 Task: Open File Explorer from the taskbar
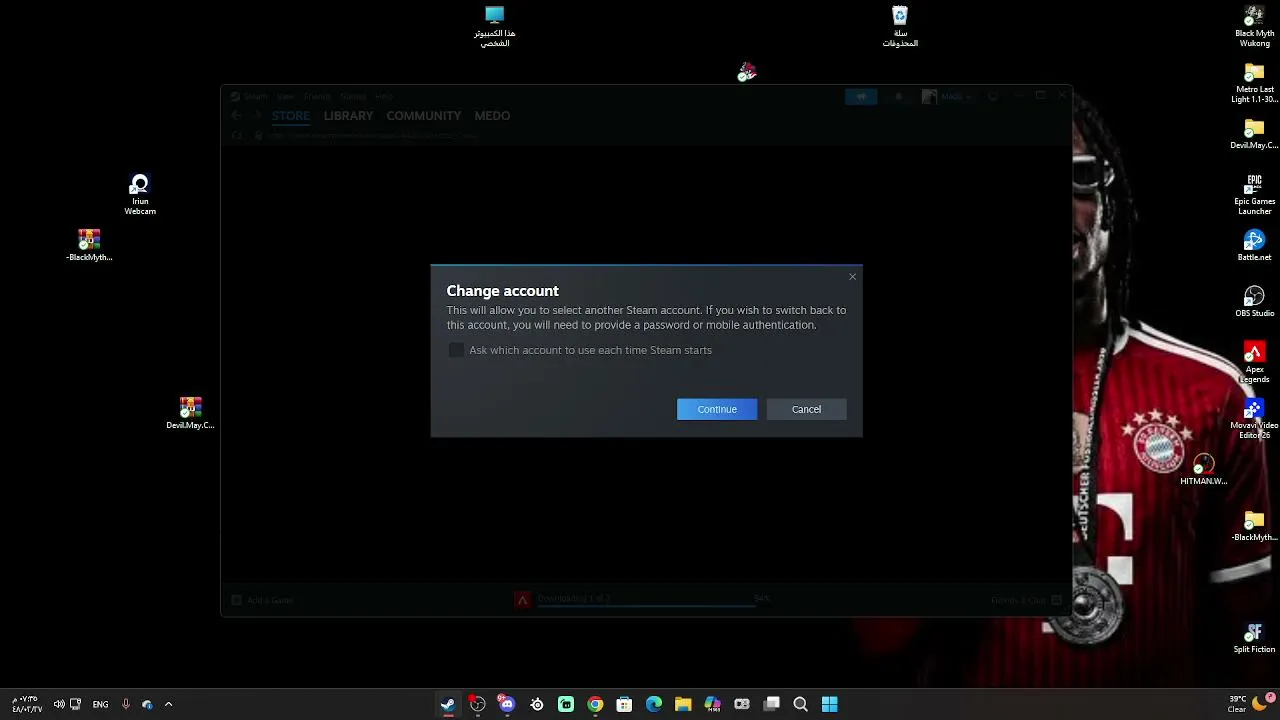[x=683, y=704]
